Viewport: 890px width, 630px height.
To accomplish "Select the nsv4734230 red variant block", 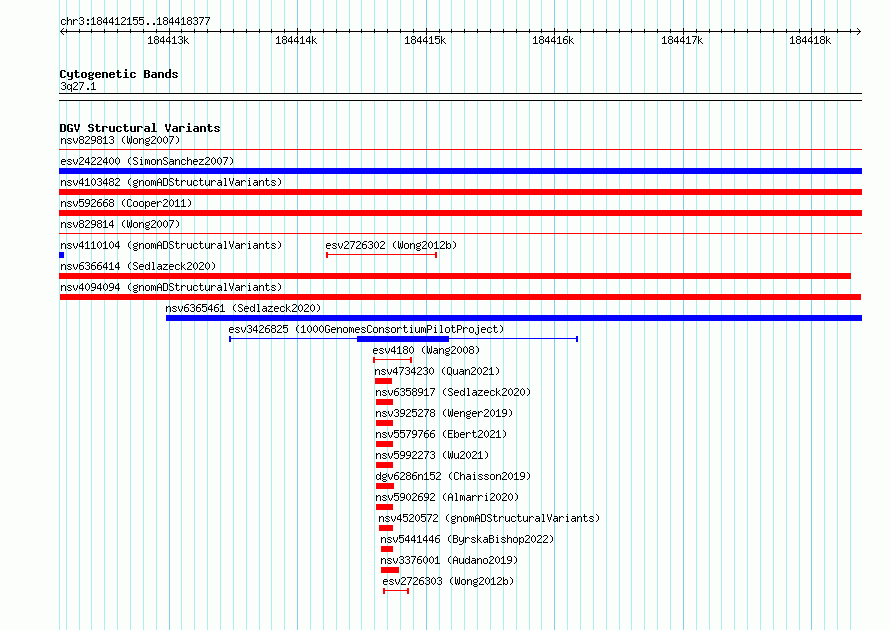I will pyautogui.click(x=384, y=381).
